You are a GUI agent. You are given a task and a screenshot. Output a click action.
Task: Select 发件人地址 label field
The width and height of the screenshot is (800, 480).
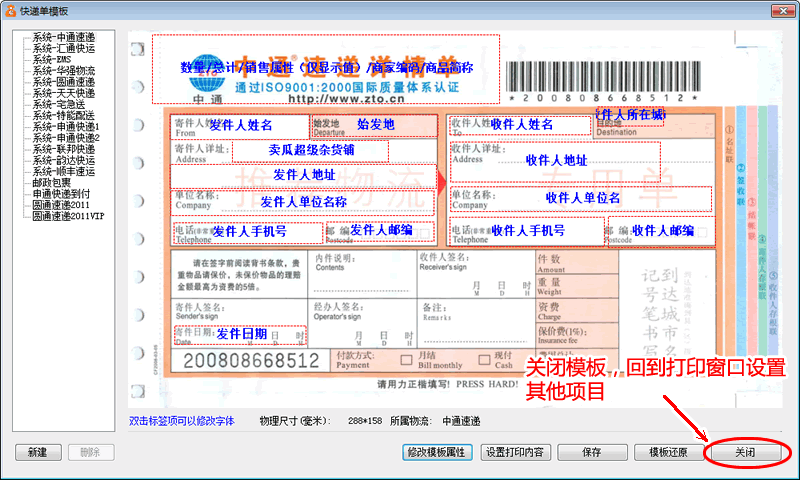coord(304,175)
